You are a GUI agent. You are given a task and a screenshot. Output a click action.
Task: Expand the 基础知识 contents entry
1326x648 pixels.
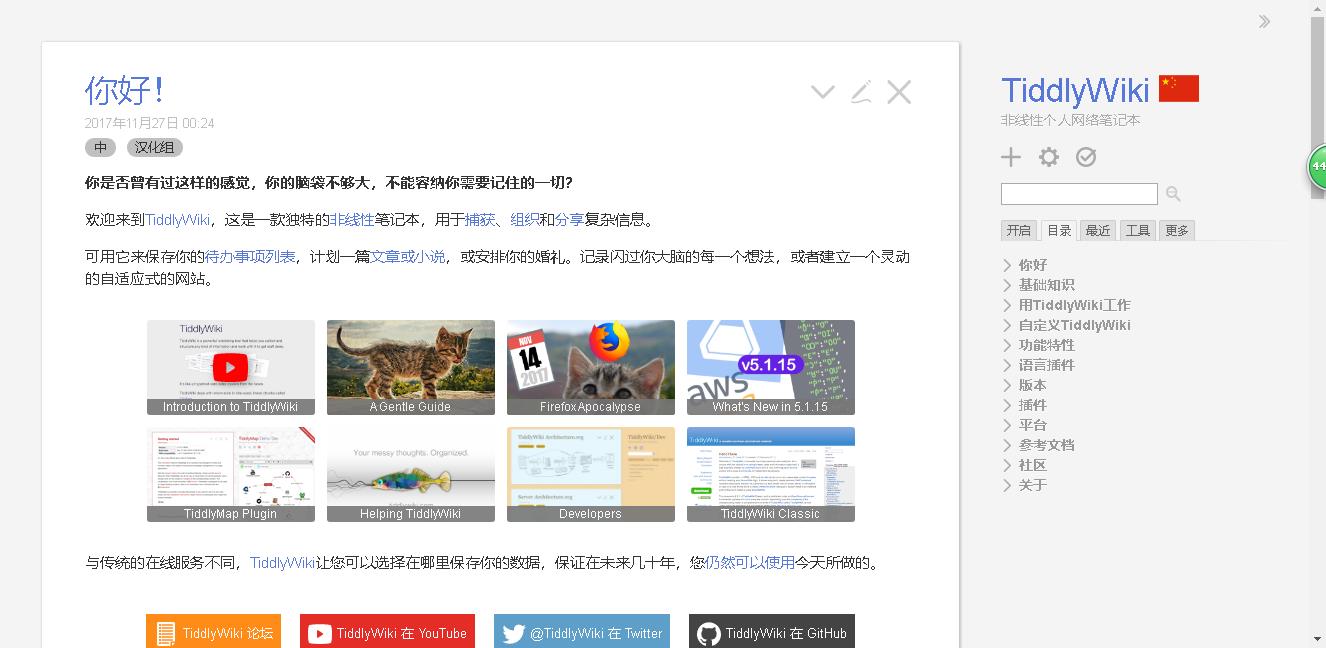(1008, 285)
